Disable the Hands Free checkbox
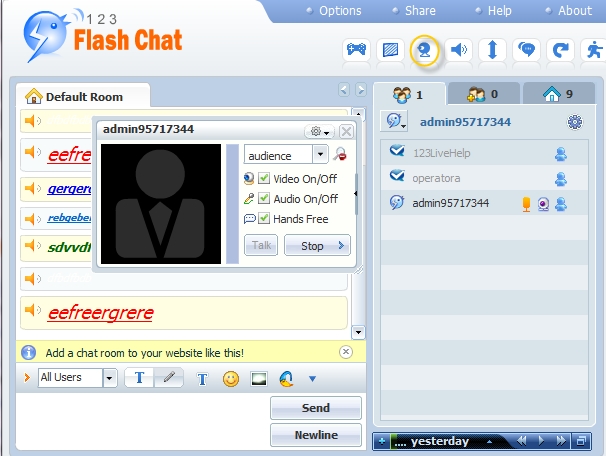This screenshot has width=606, height=456. coord(265,218)
